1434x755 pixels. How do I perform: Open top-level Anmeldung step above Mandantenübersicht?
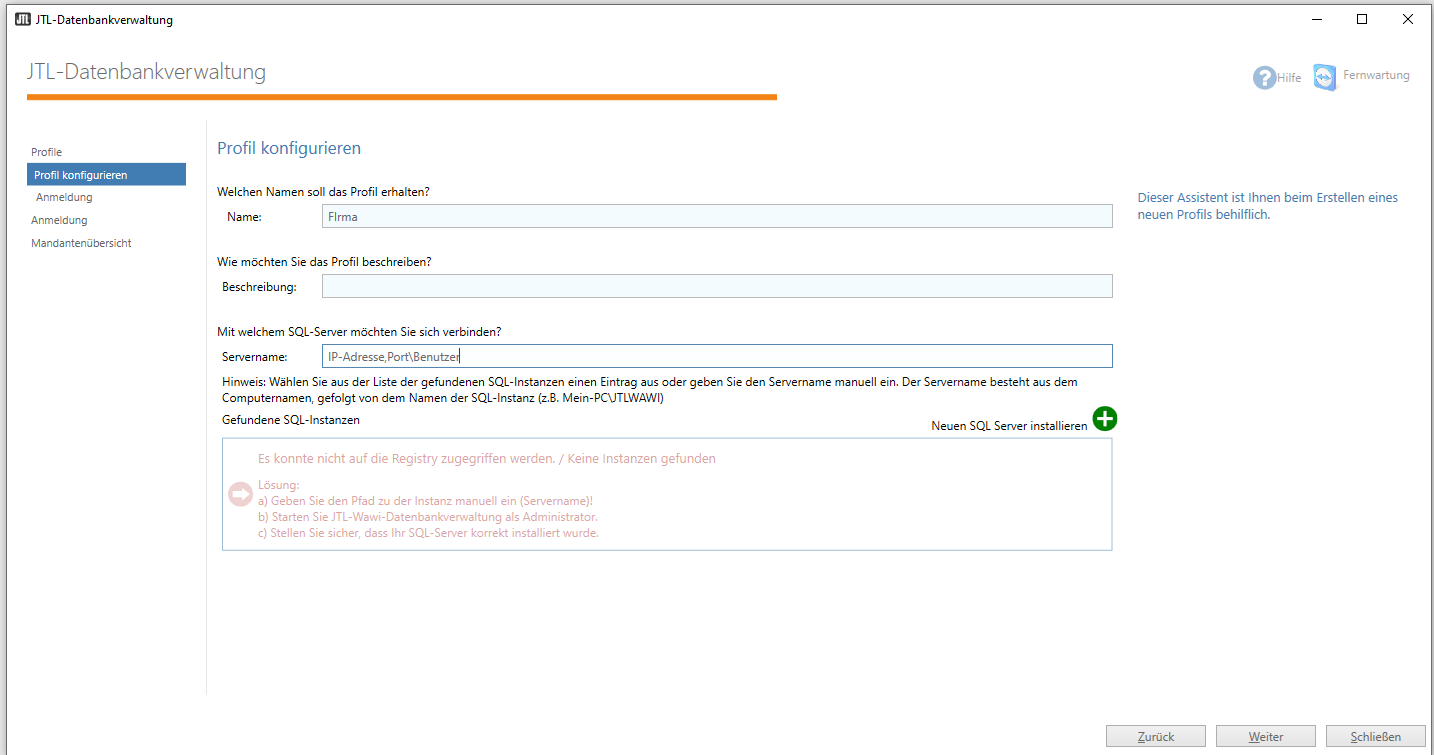59,220
